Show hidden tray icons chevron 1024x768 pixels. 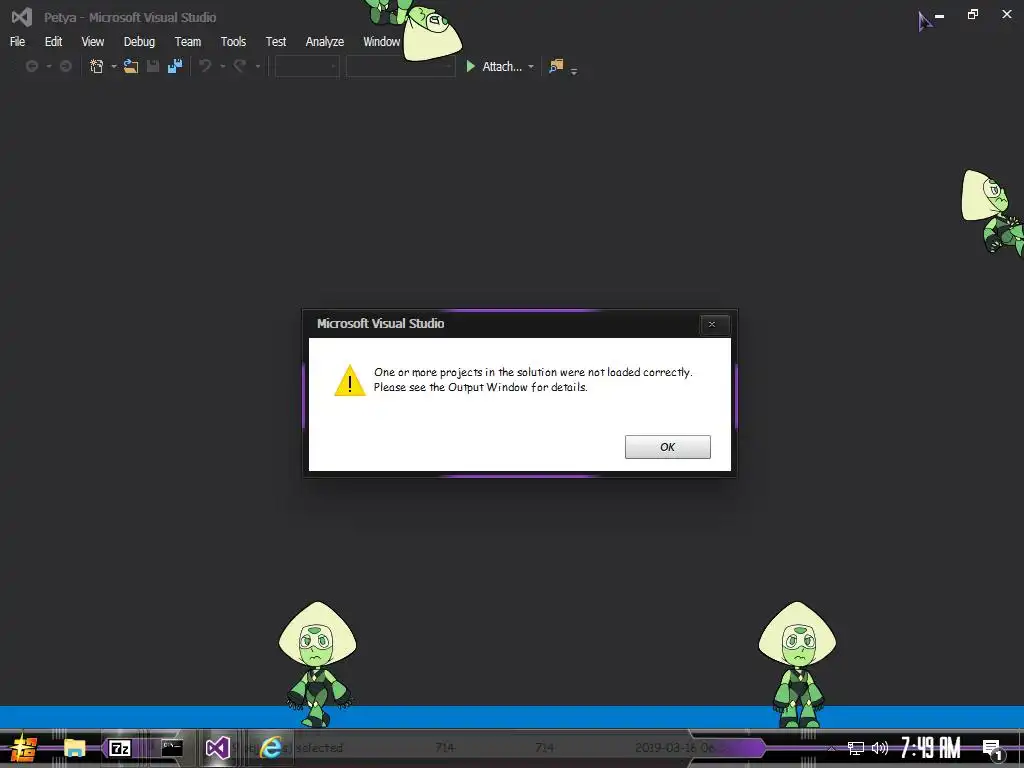coord(832,748)
